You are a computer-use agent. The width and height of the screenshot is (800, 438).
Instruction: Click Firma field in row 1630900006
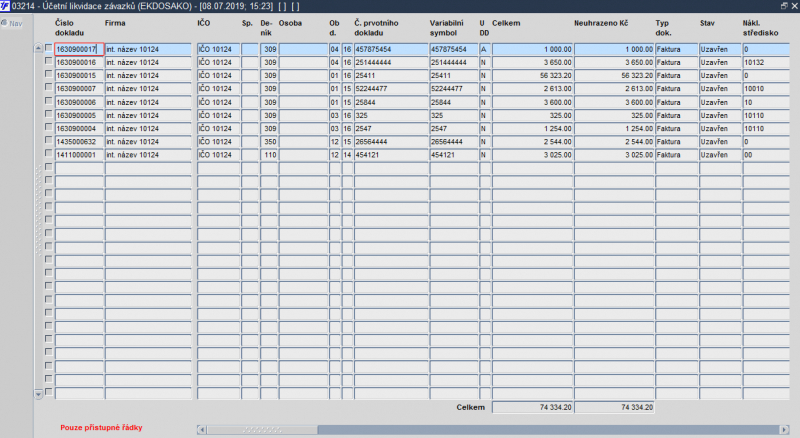tap(148, 102)
